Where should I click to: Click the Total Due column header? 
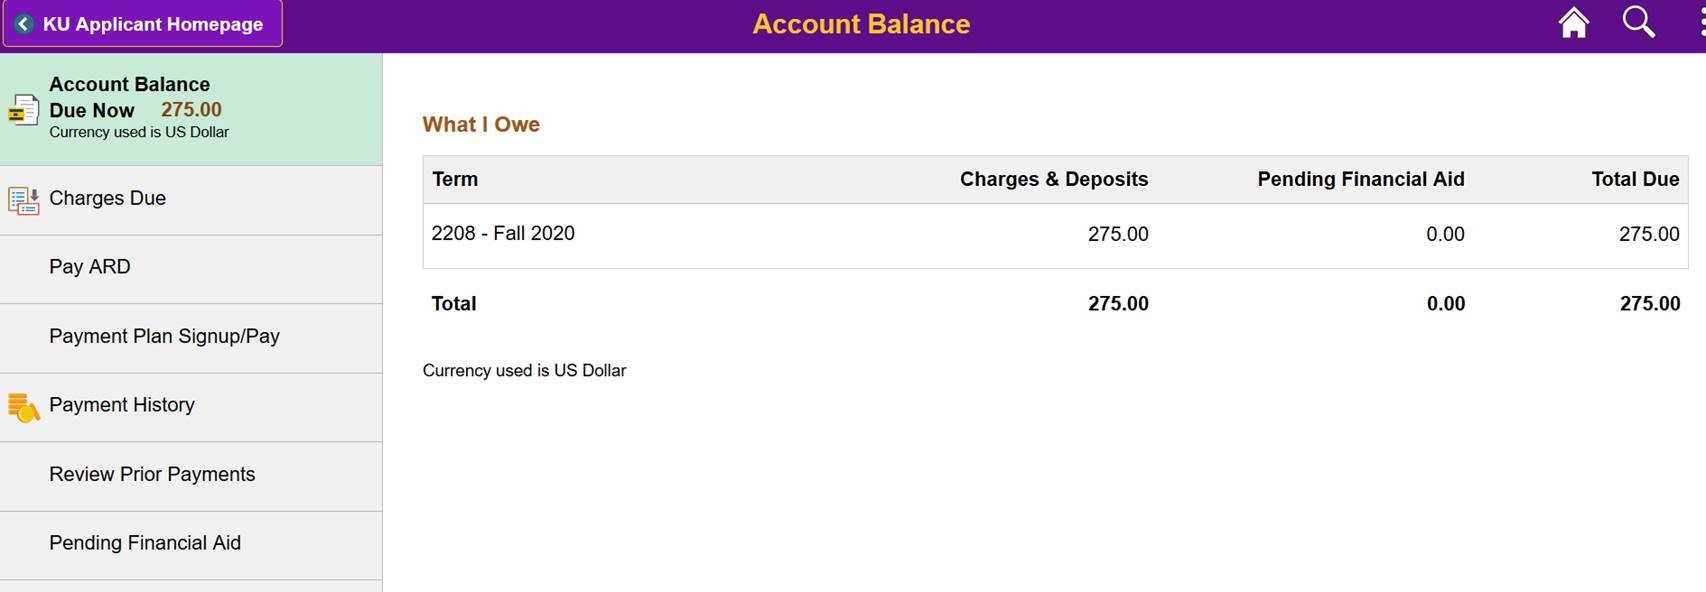click(1634, 179)
